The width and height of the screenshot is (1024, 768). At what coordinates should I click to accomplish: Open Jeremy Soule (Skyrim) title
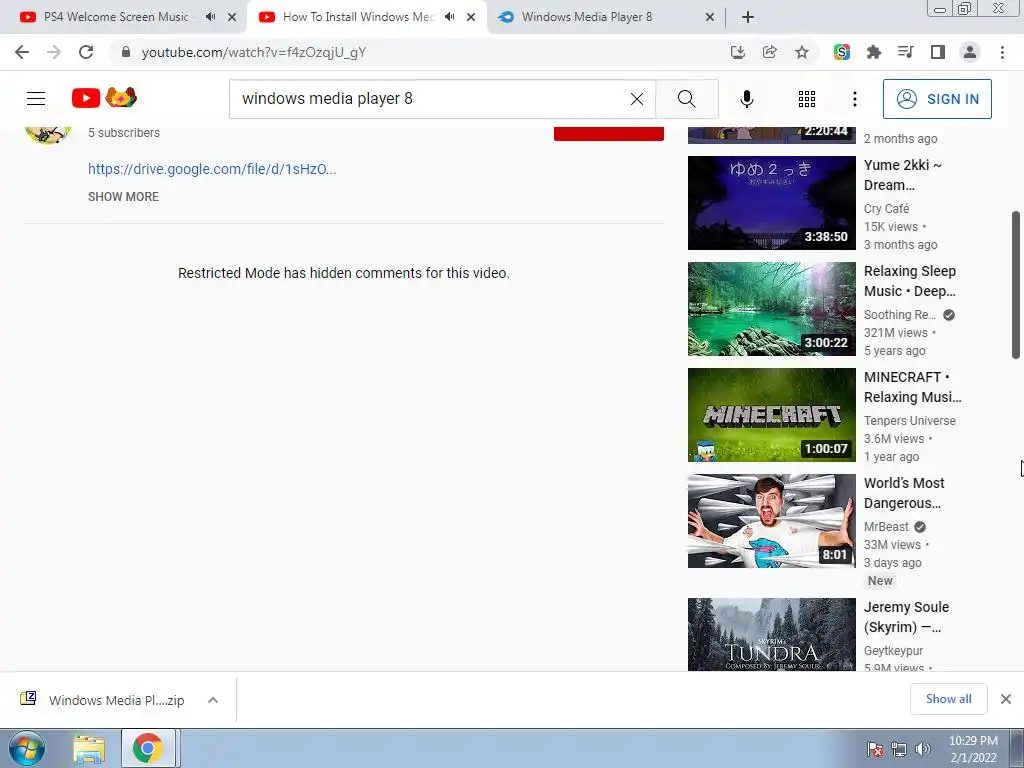coord(906,616)
